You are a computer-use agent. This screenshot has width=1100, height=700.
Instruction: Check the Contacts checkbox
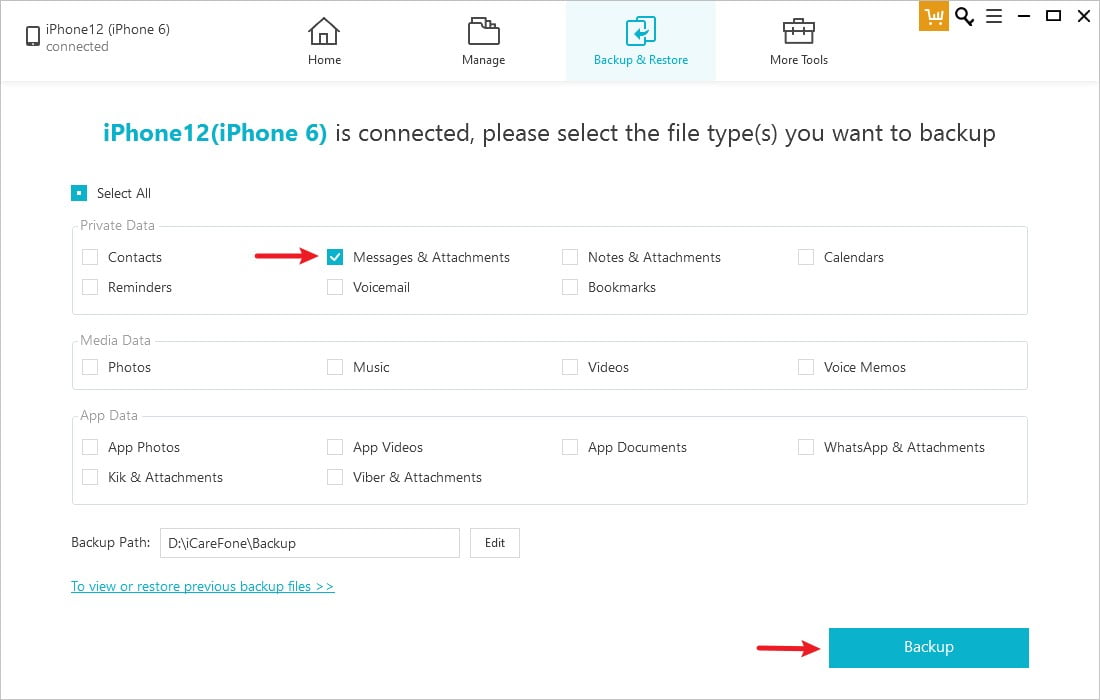[90, 257]
